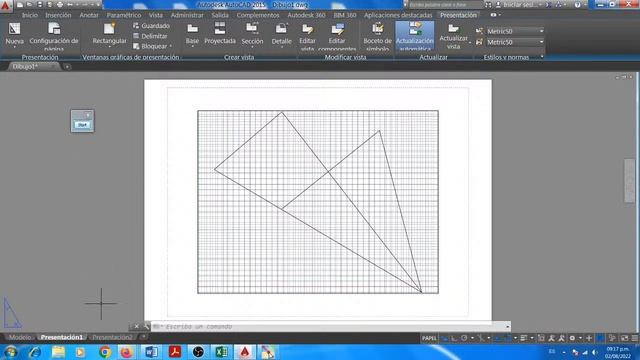Toggle PAPEL space status button

tap(429, 338)
